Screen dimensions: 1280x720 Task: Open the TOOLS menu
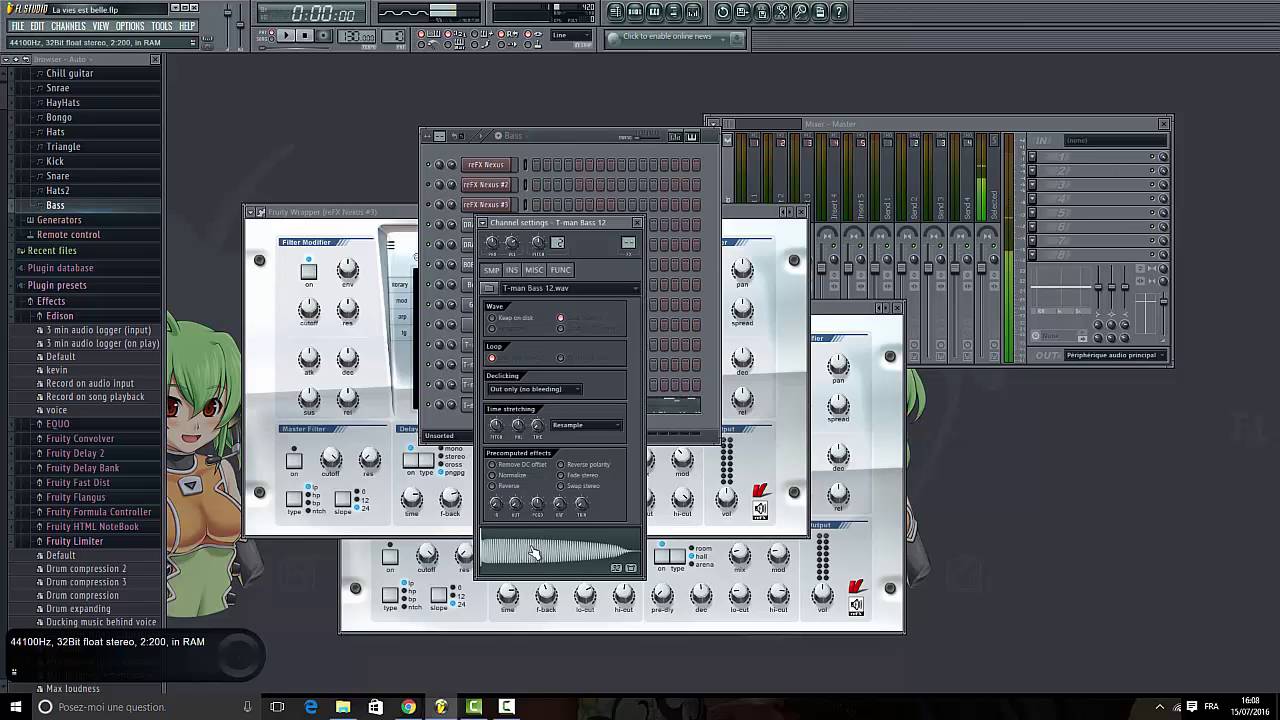point(162,26)
